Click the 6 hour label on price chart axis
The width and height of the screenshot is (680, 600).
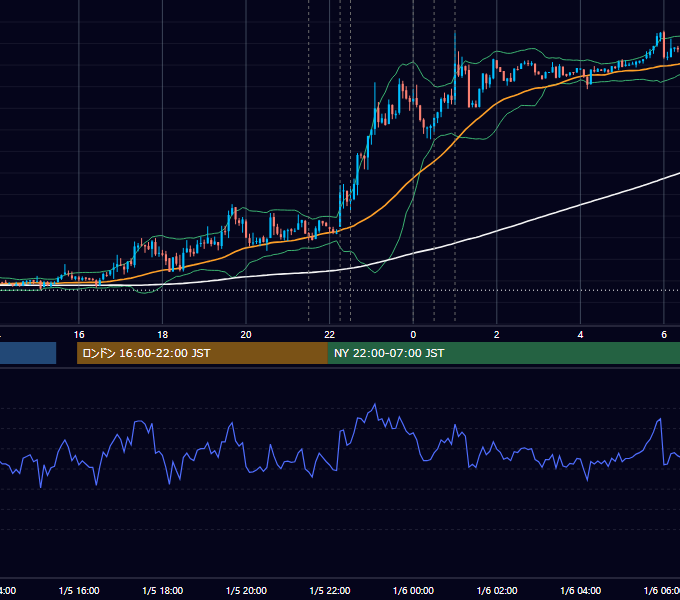coord(664,335)
